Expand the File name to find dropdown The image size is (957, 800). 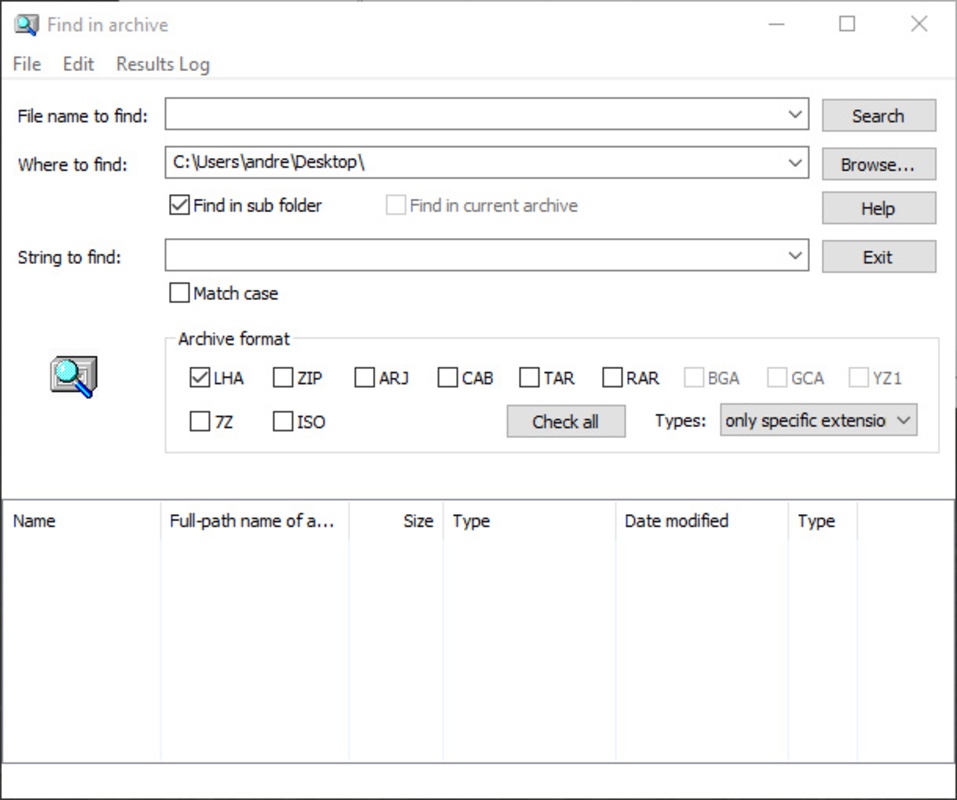795,115
